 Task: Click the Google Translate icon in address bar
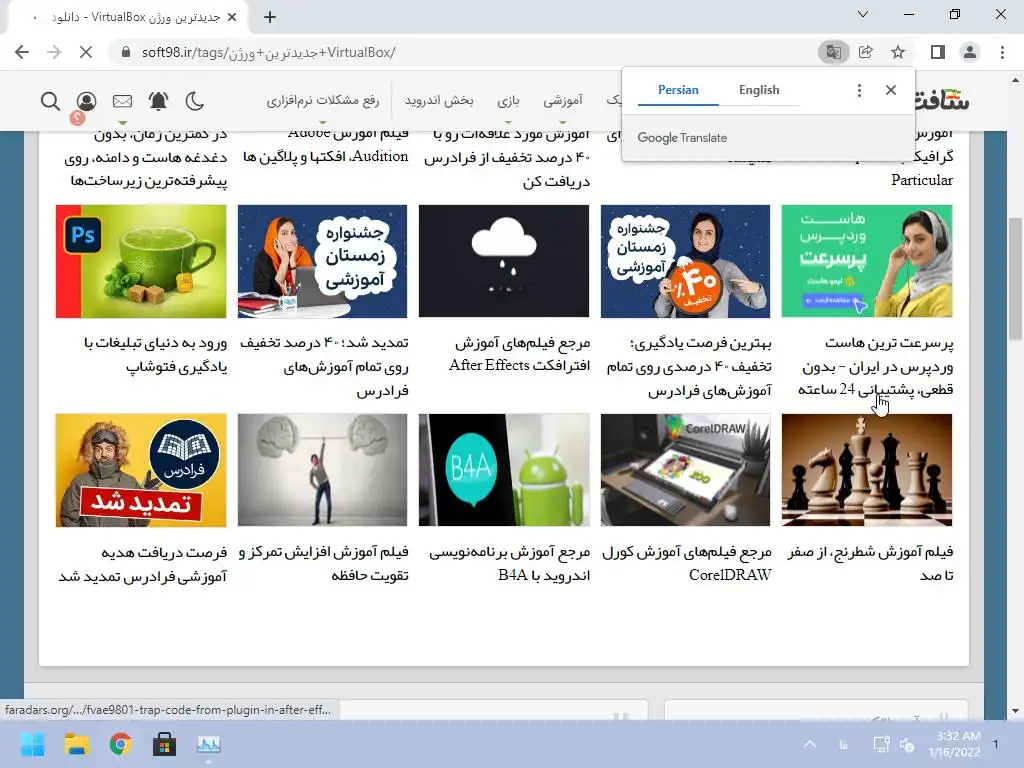833,52
